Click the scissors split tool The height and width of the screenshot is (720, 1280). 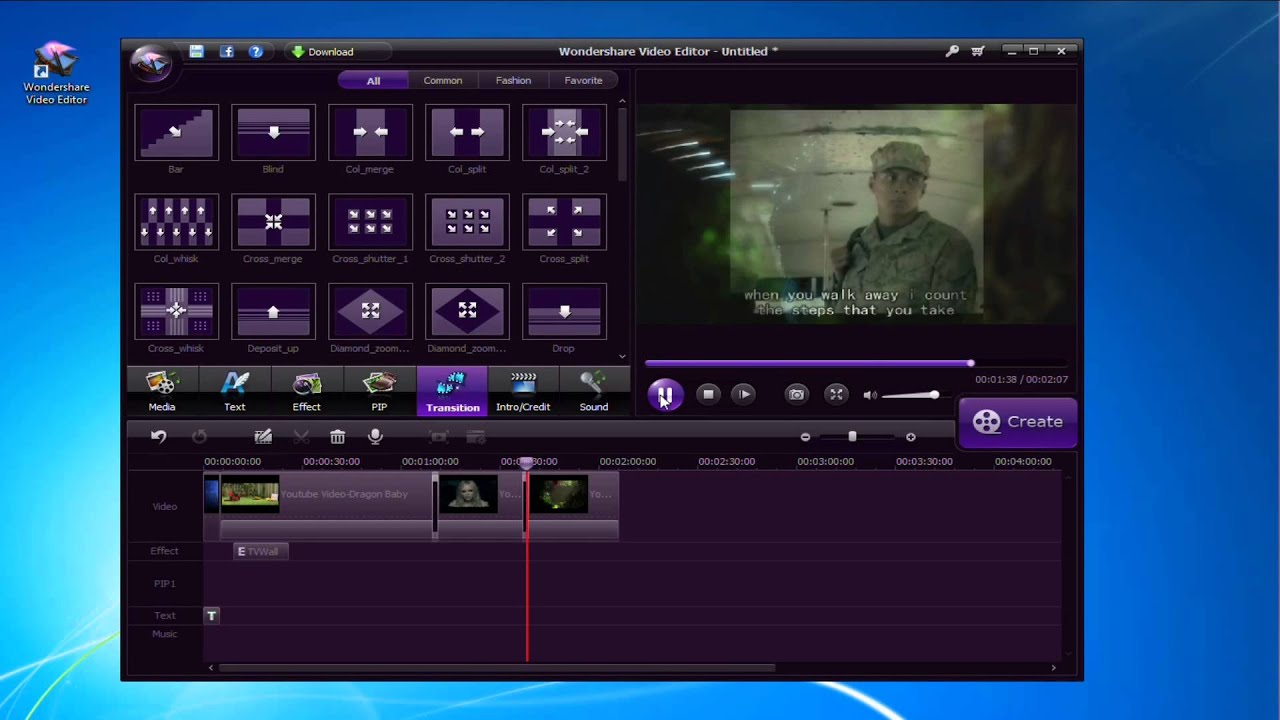pyautogui.click(x=301, y=436)
